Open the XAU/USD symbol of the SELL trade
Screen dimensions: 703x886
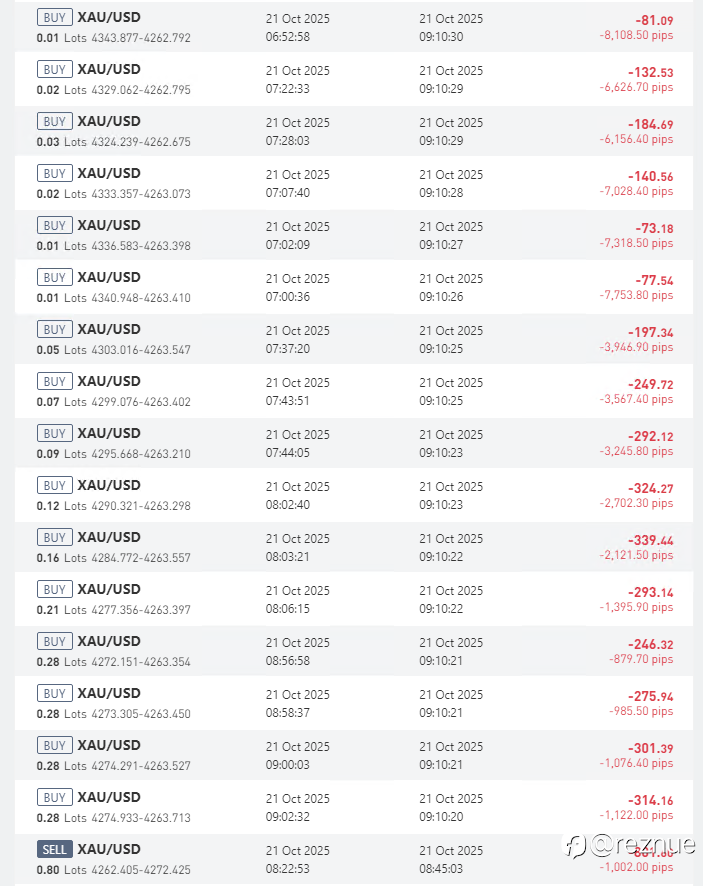pos(109,849)
